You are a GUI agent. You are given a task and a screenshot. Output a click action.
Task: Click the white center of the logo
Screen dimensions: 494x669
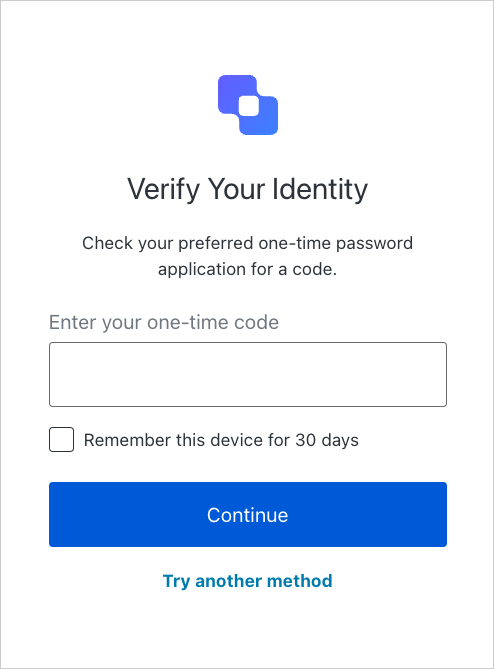point(249,106)
